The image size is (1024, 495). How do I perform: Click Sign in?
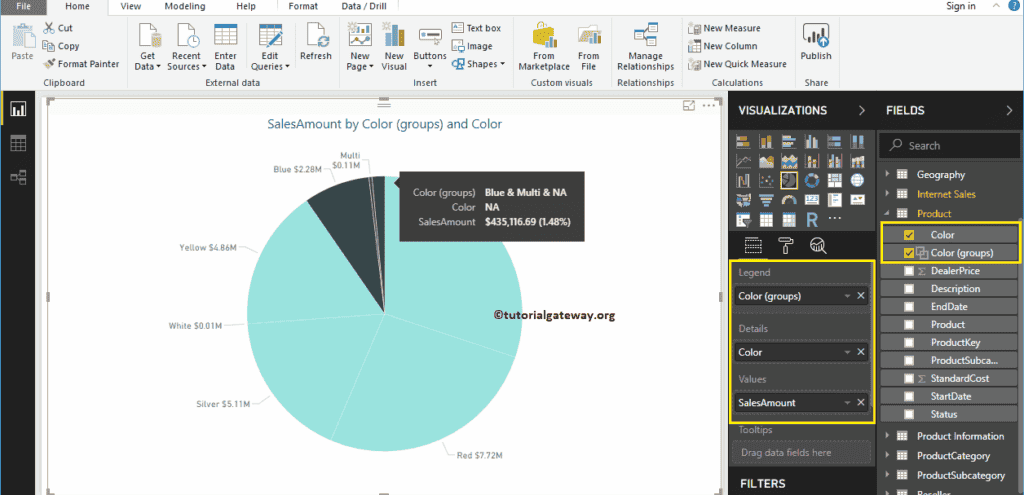click(961, 7)
